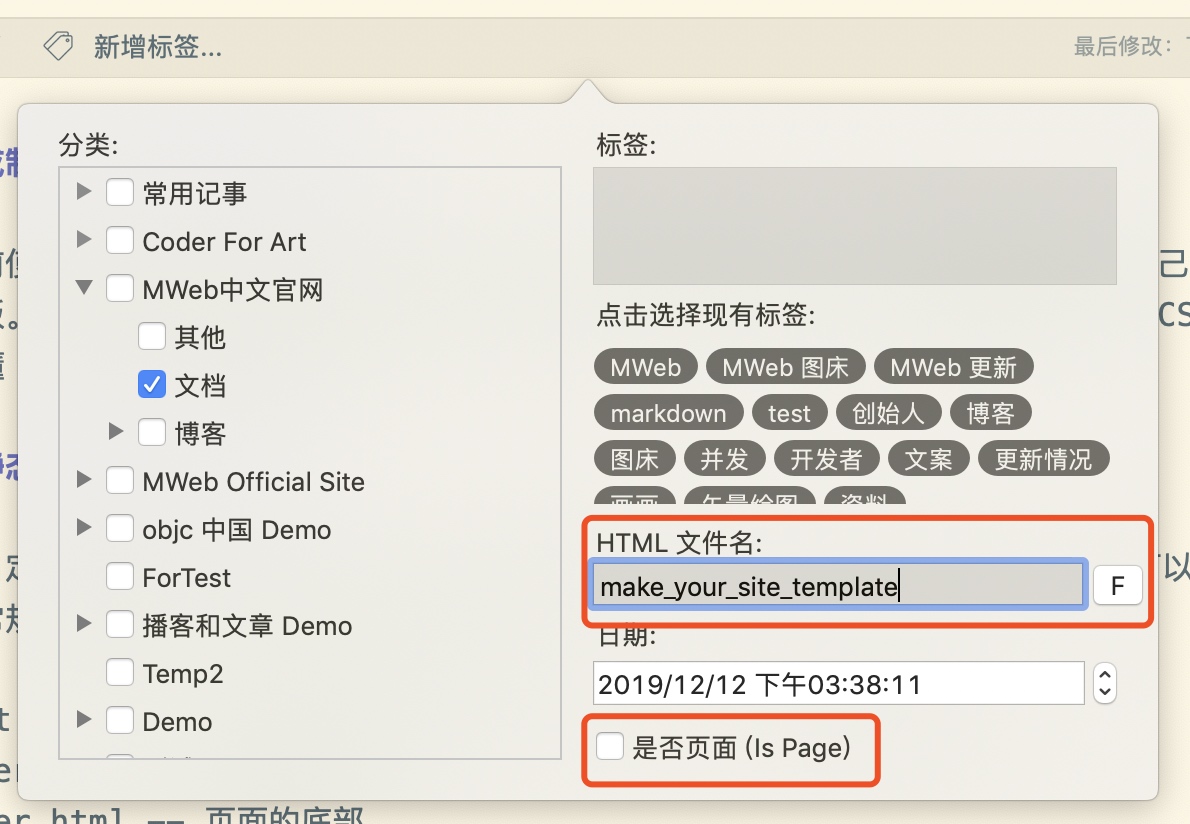The width and height of the screenshot is (1190, 824).
Task: Check the ForTest category checkbox
Action: point(120,576)
